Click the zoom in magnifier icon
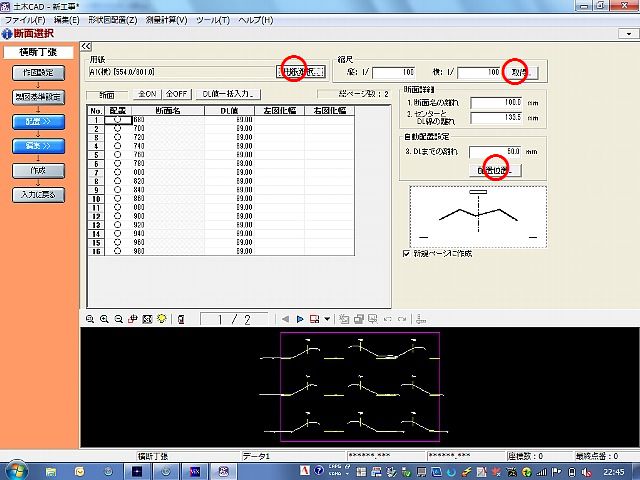This screenshot has width=640, height=480. pos(104,319)
